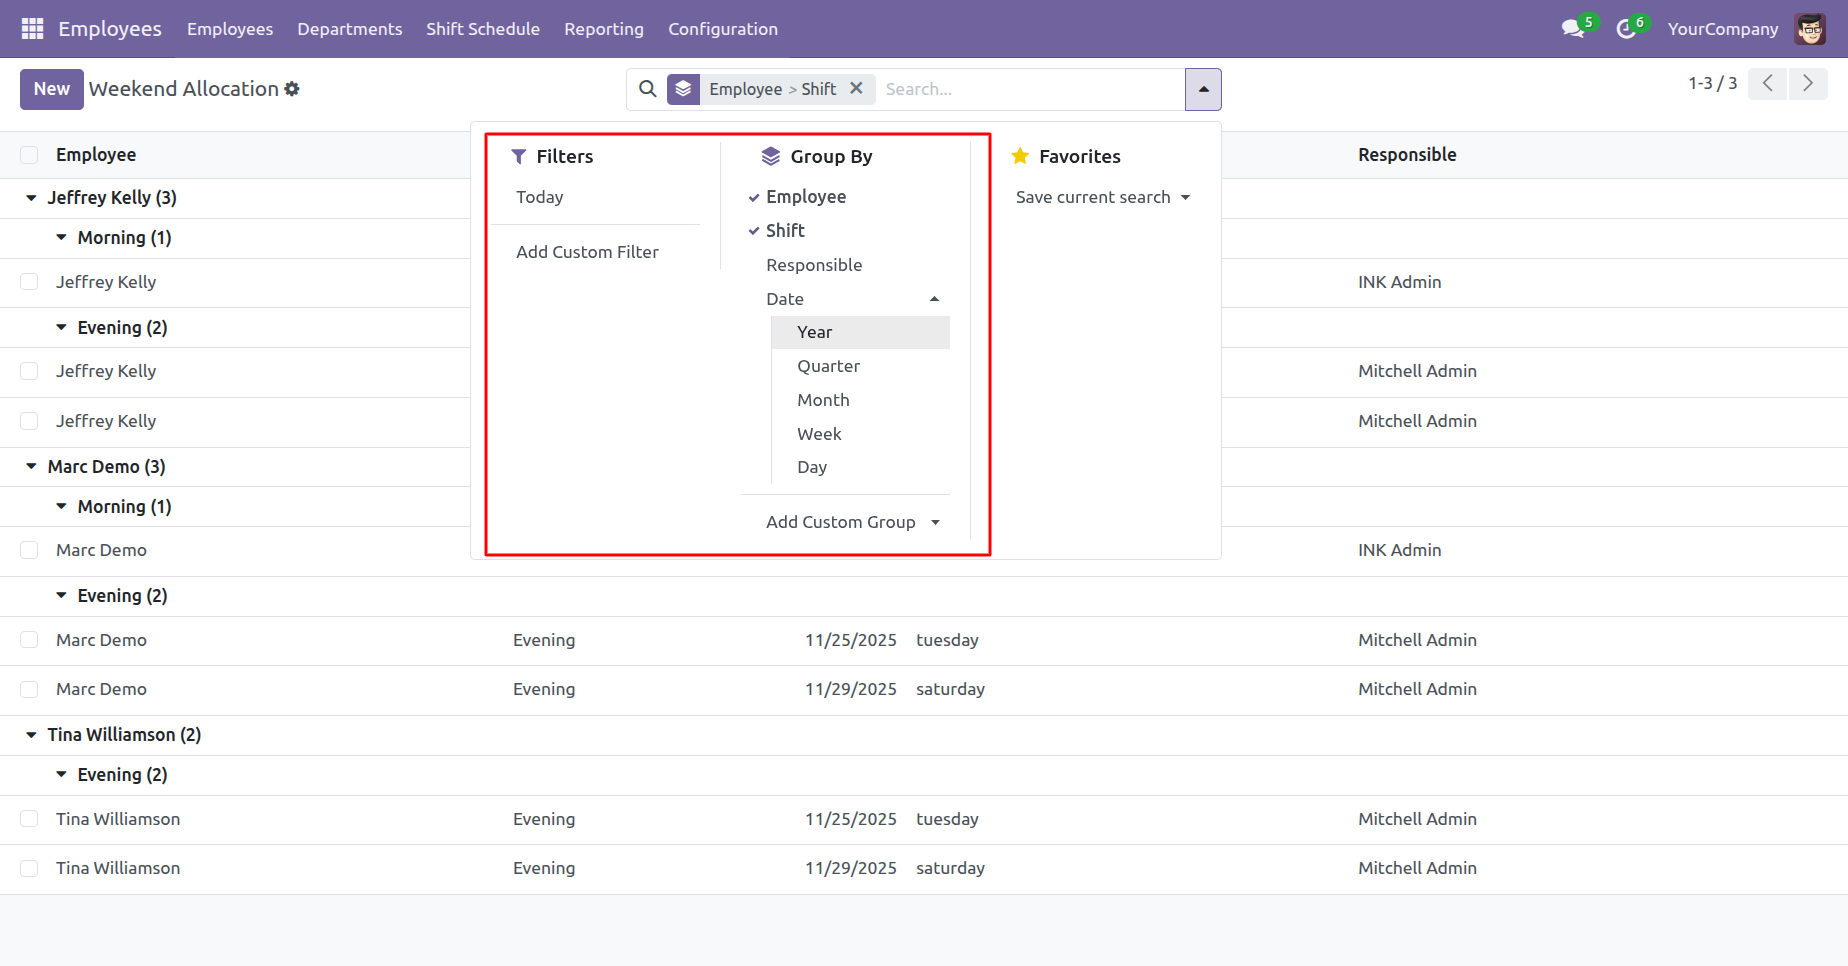Click the user avatar in top bar

click(x=1810, y=29)
